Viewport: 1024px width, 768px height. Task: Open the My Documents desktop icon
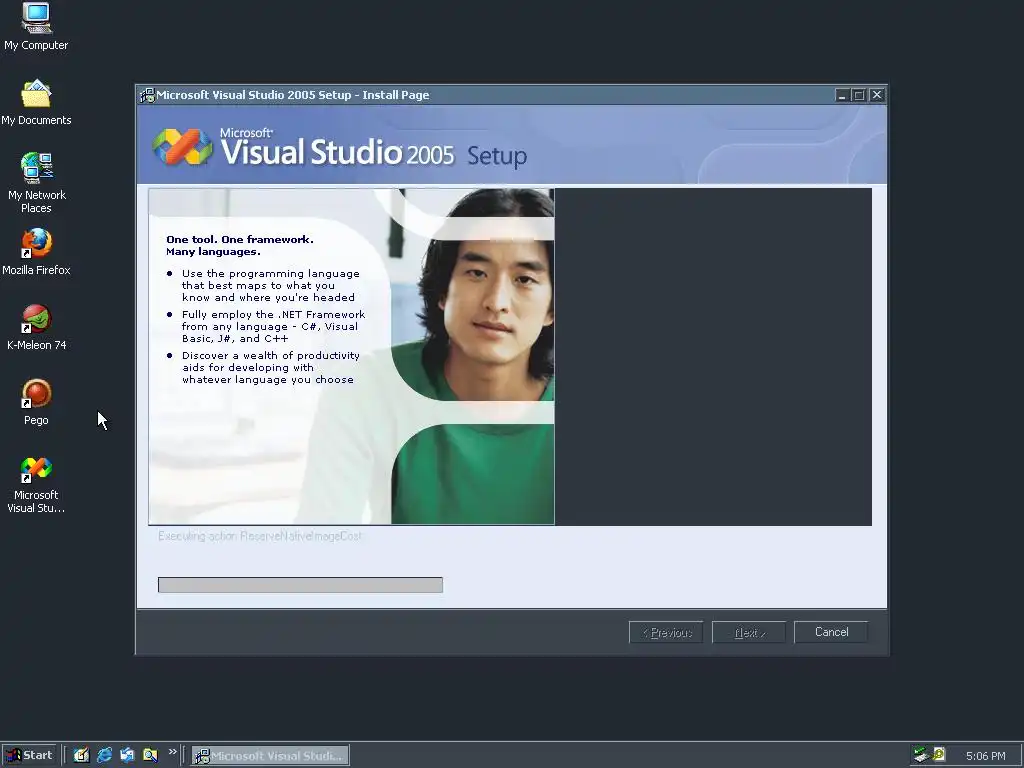pyautogui.click(x=36, y=102)
